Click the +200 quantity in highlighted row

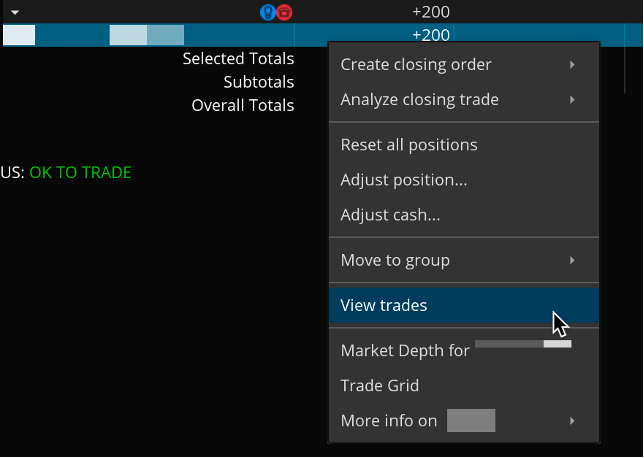(431, 35)
